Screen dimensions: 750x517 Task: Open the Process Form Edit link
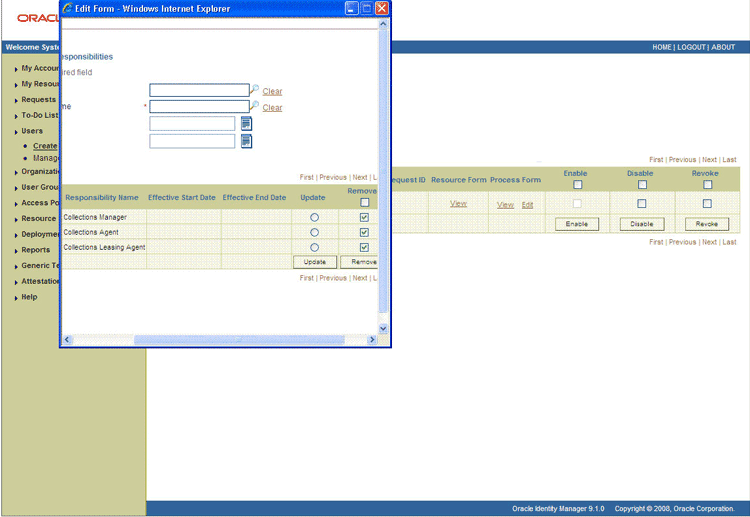coord(527,205)
